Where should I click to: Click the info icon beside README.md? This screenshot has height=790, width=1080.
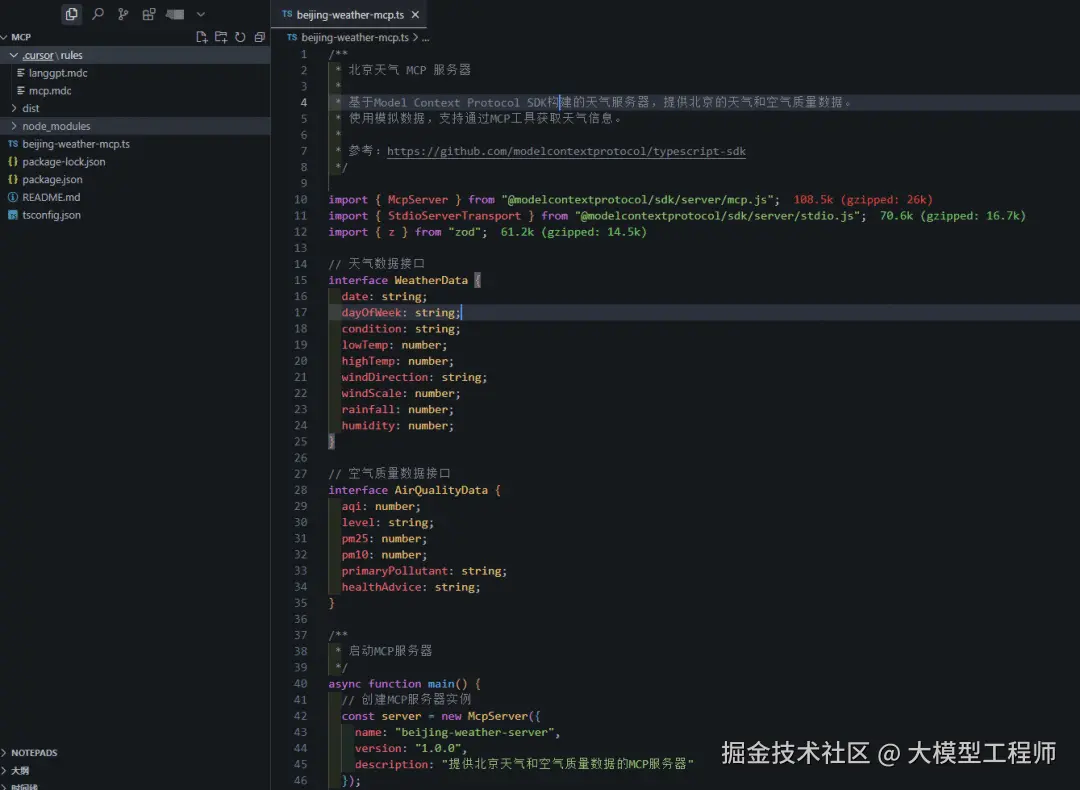pos(12,197)
